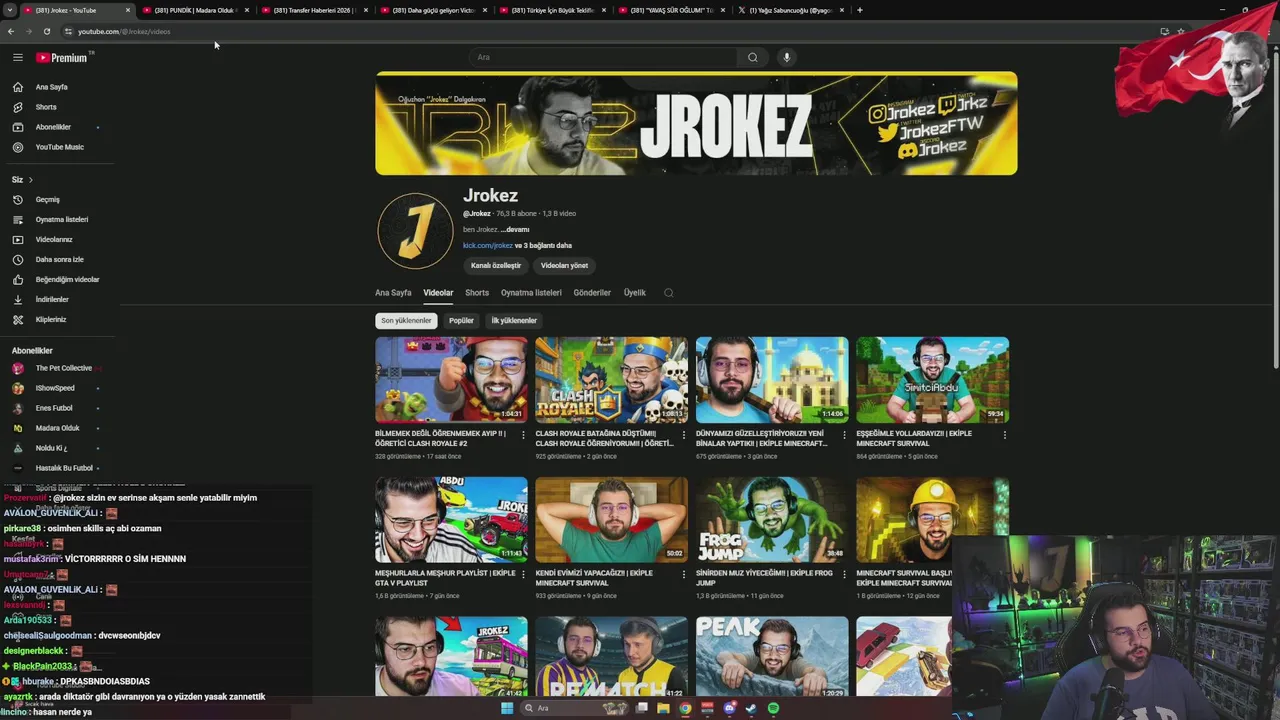1280x720 pixels.
Task: Open the PEAK video thumbnail
Action: click(x=772, y=657)
